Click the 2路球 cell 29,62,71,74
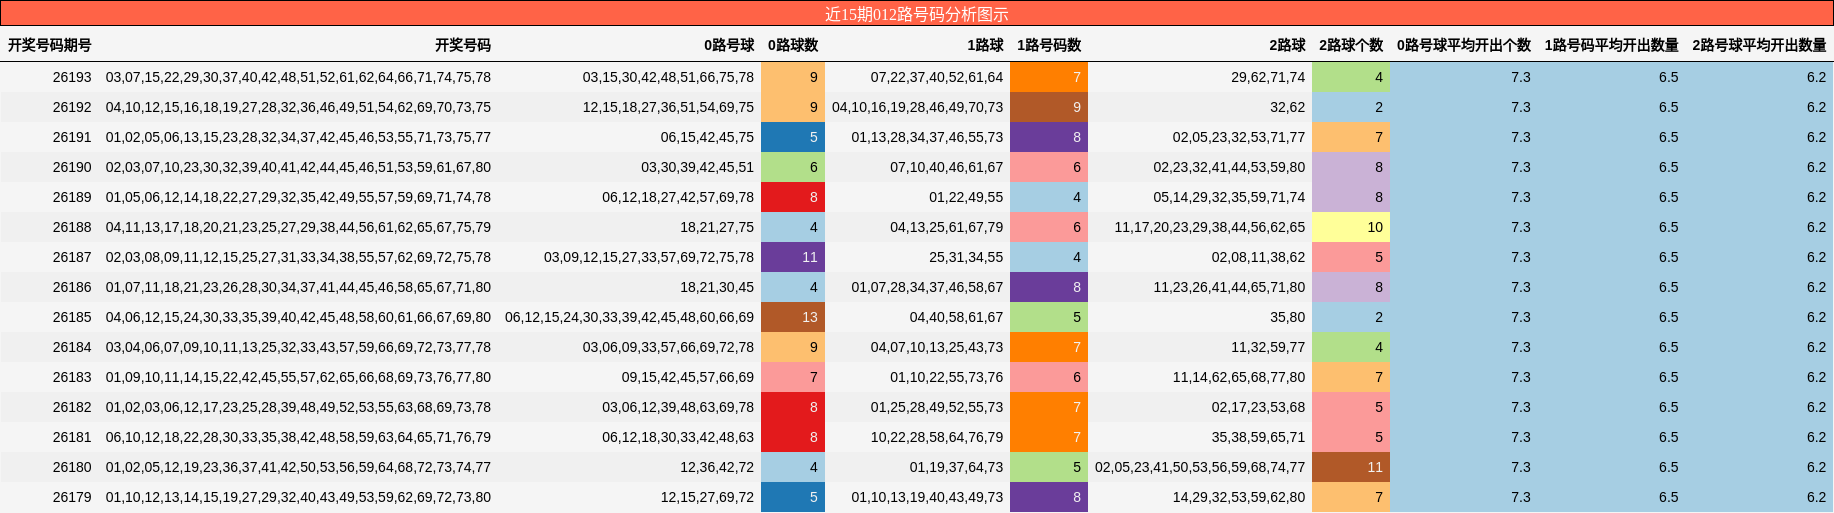 (x=1268, y=77)
